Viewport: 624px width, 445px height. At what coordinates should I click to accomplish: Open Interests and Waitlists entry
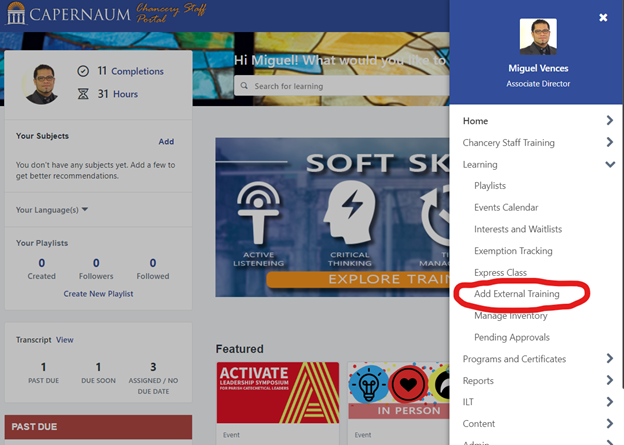[518, 229]
